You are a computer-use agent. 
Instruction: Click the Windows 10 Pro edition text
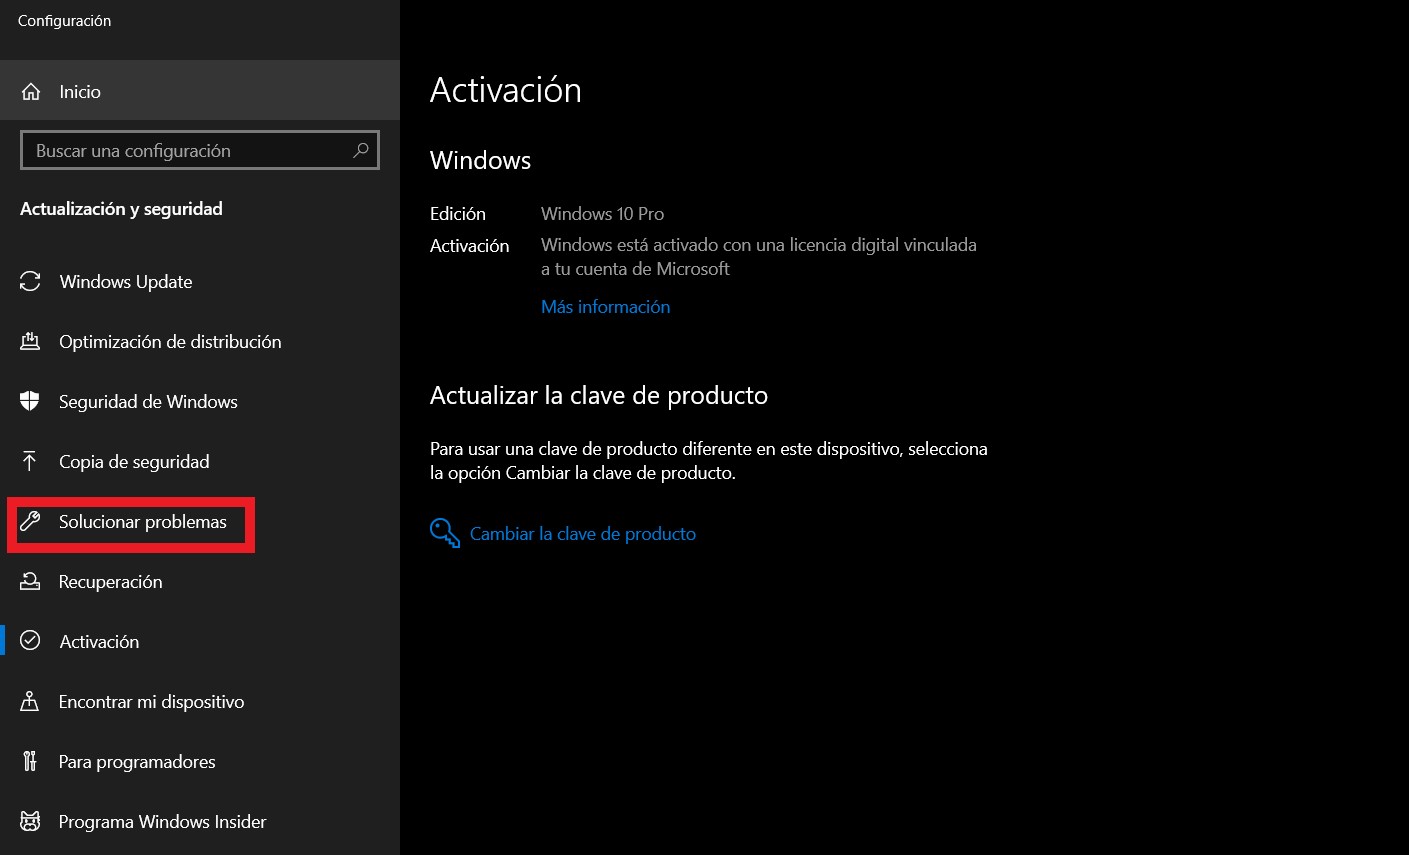602,214
